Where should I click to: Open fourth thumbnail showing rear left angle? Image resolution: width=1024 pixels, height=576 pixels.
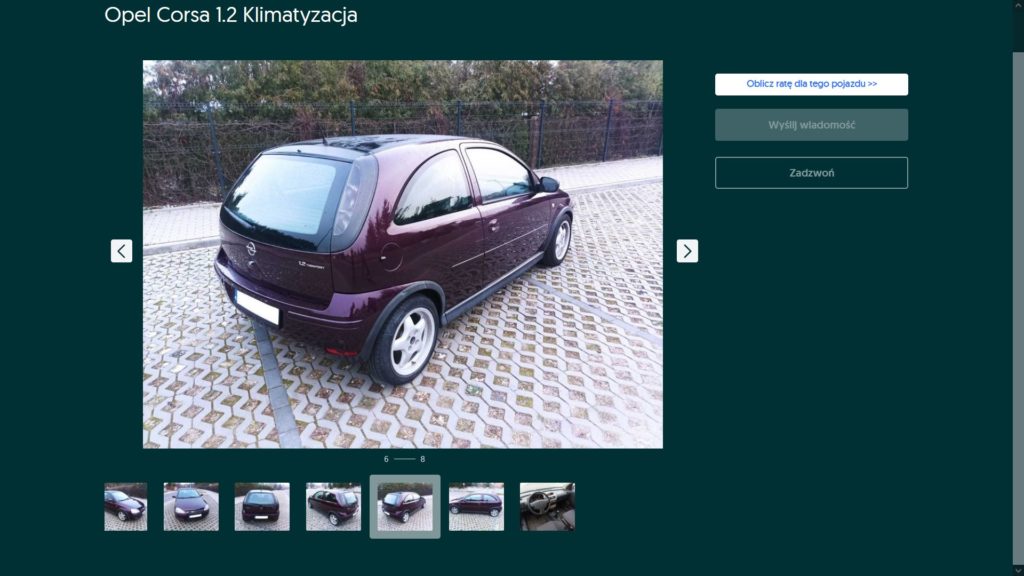[x=333, y=507]
